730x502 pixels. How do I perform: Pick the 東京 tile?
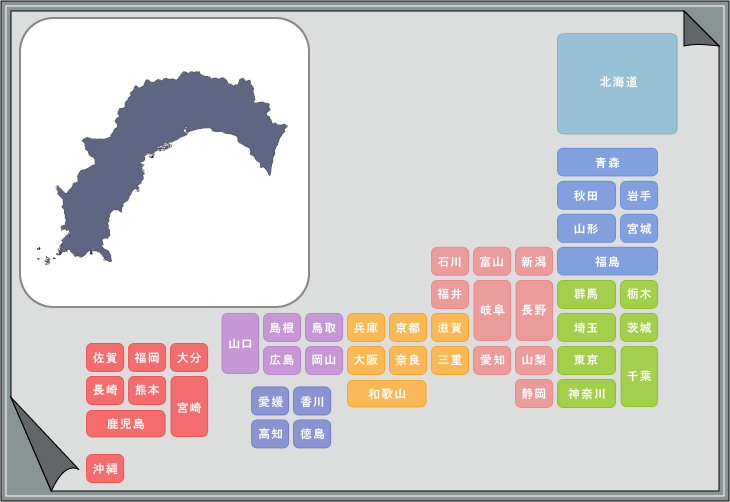586,360
